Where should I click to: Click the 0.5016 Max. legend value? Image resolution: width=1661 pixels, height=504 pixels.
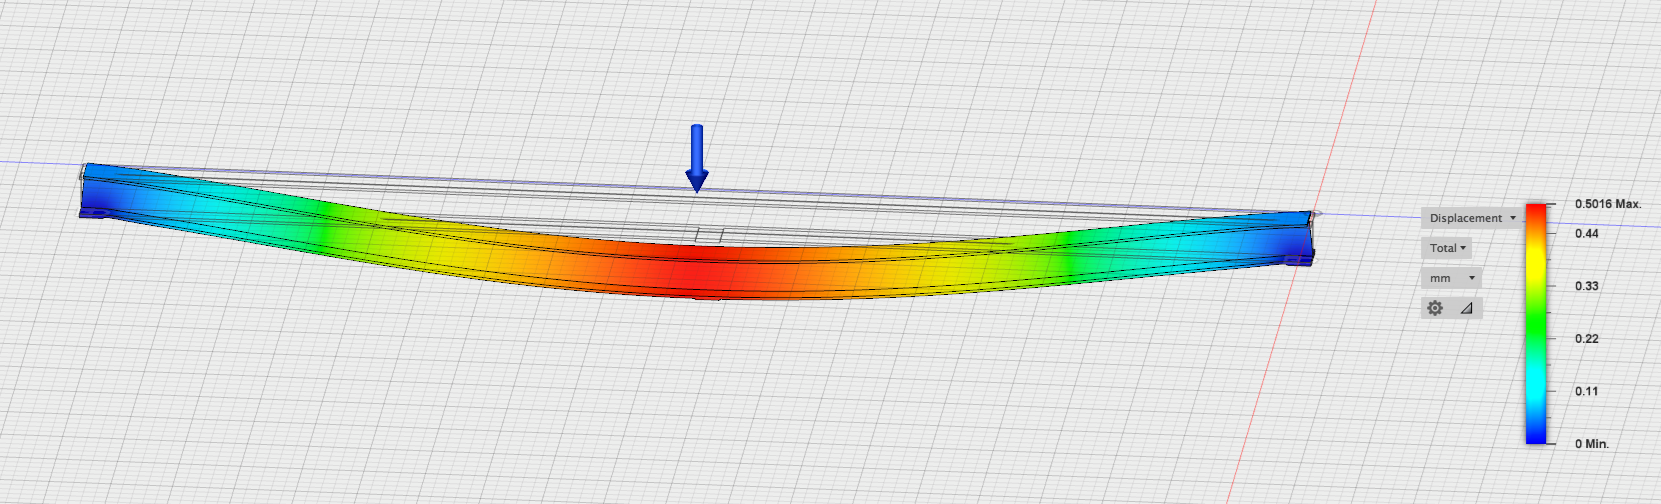click(x=1607, y=204)
